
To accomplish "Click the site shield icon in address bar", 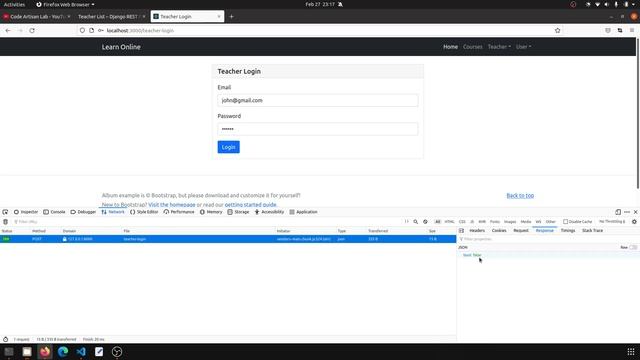I will coord(82,31).
